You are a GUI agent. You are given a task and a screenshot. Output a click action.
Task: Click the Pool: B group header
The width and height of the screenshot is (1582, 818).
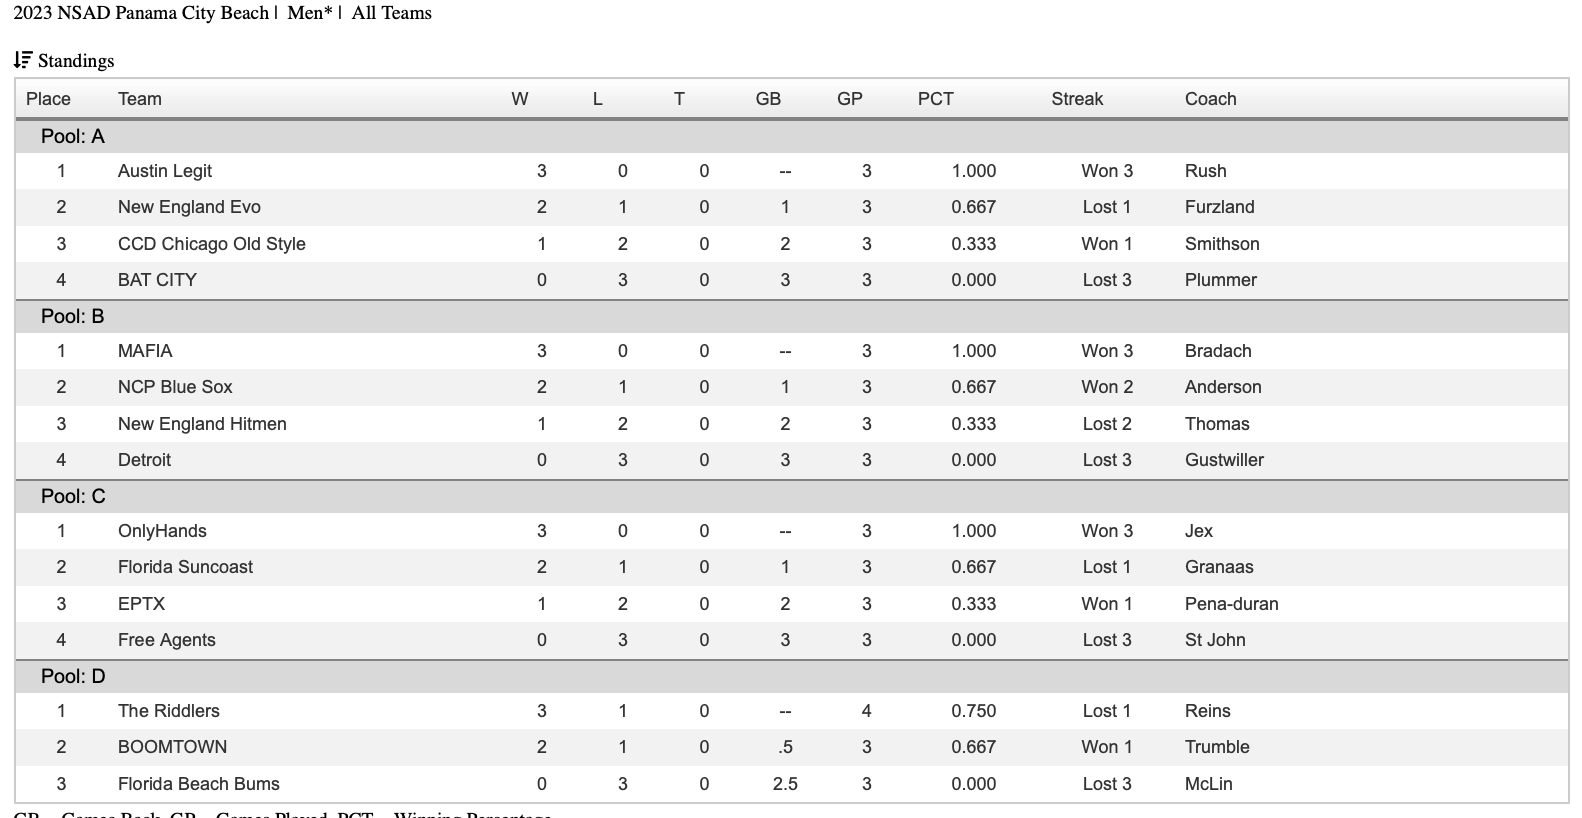(72, 316)
